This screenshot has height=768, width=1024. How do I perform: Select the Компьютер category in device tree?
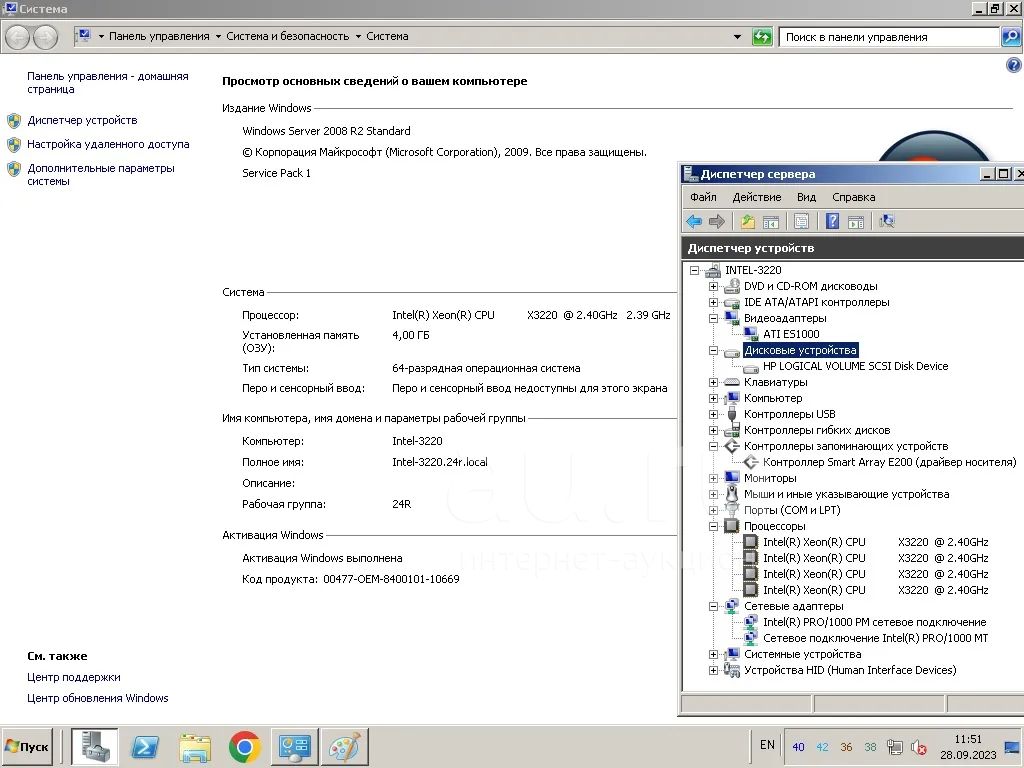(773, 398)
